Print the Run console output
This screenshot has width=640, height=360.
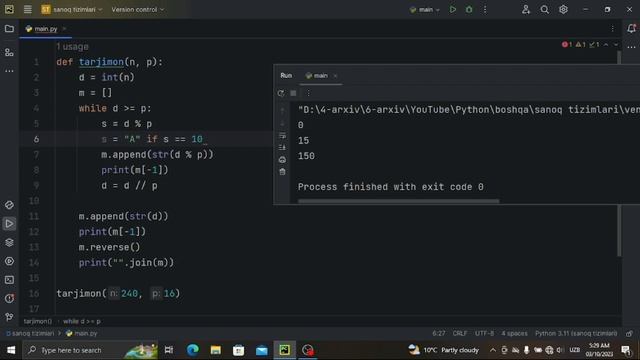(282, 160)
